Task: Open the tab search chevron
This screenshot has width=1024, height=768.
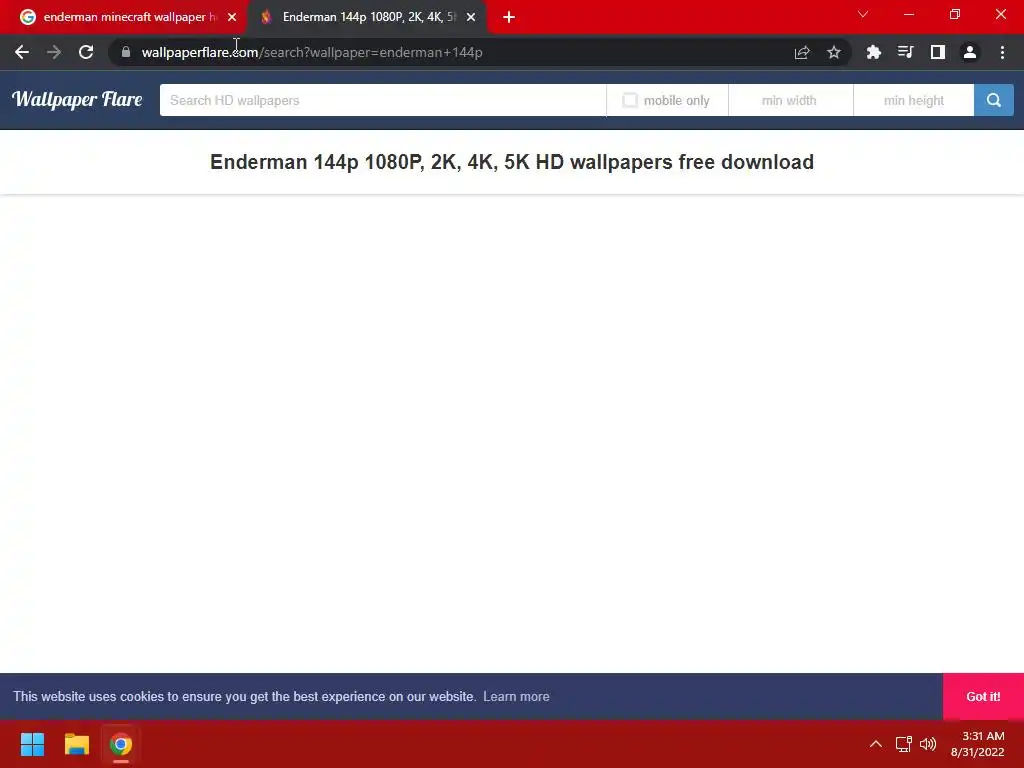Action: pos(863,14)
